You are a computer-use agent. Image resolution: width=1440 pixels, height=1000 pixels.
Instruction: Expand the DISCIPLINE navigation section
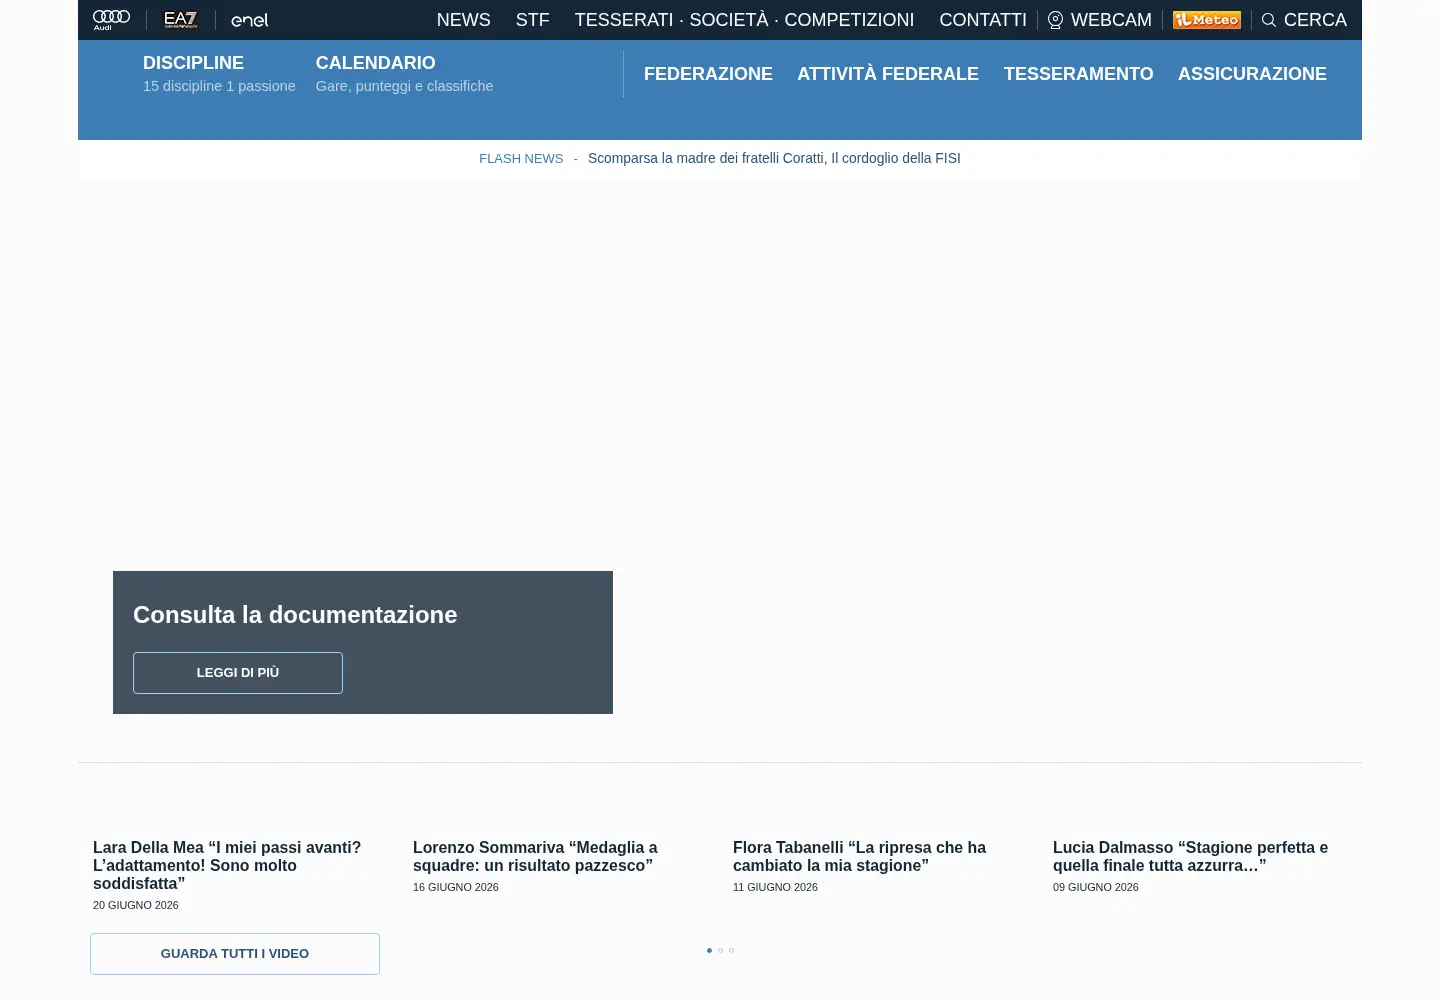pos(193,63)
